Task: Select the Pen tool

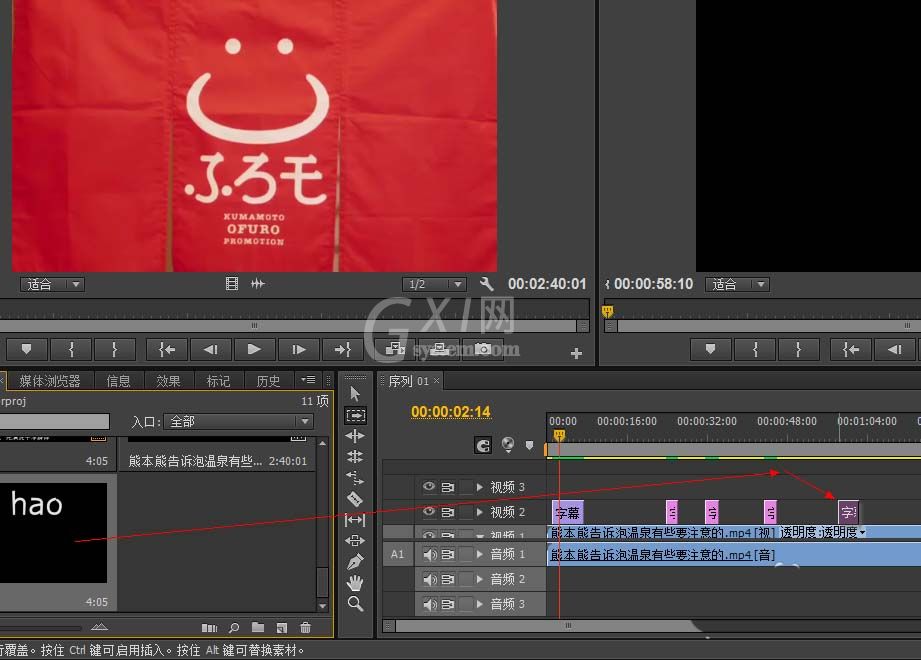Action: [355, 561]
